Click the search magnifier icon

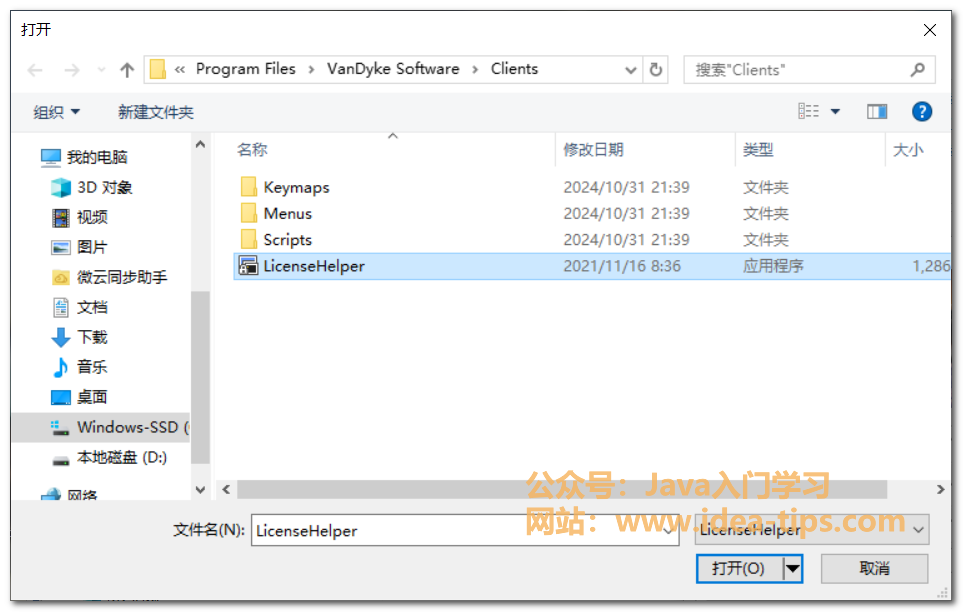pos(918,69)
